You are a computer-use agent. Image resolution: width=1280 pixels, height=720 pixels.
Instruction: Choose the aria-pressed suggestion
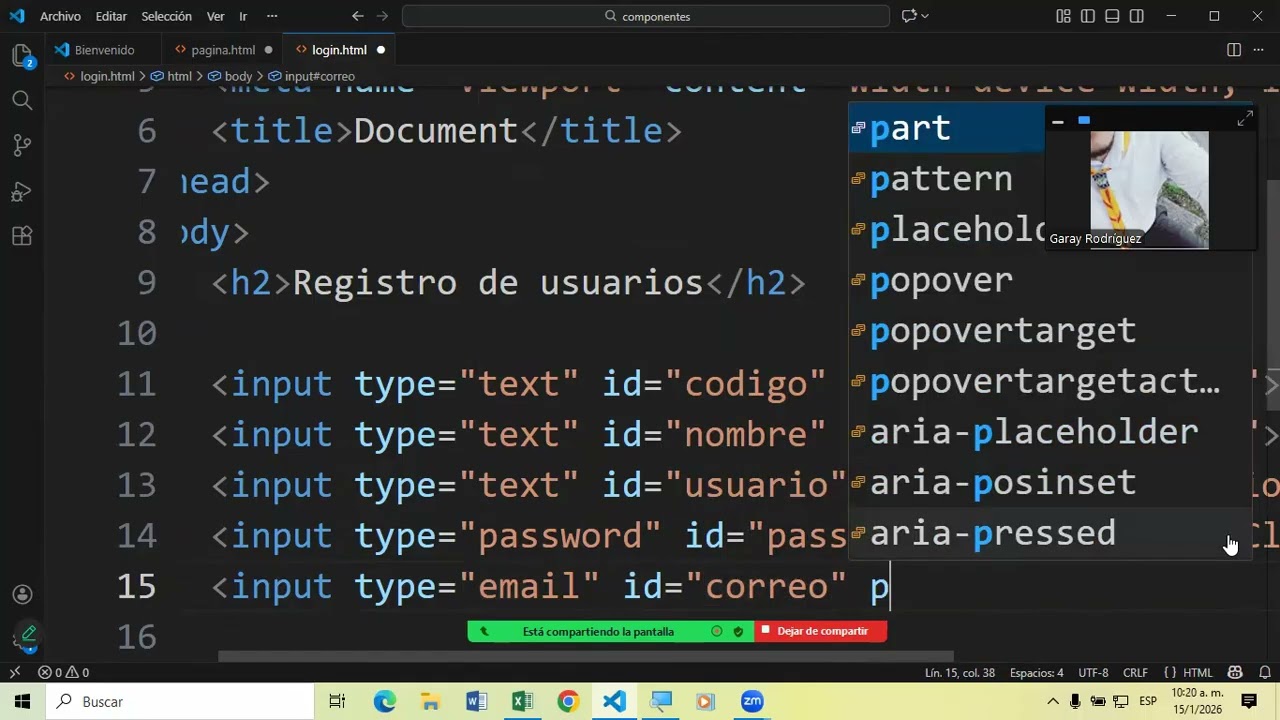(x=1050, y=533)
